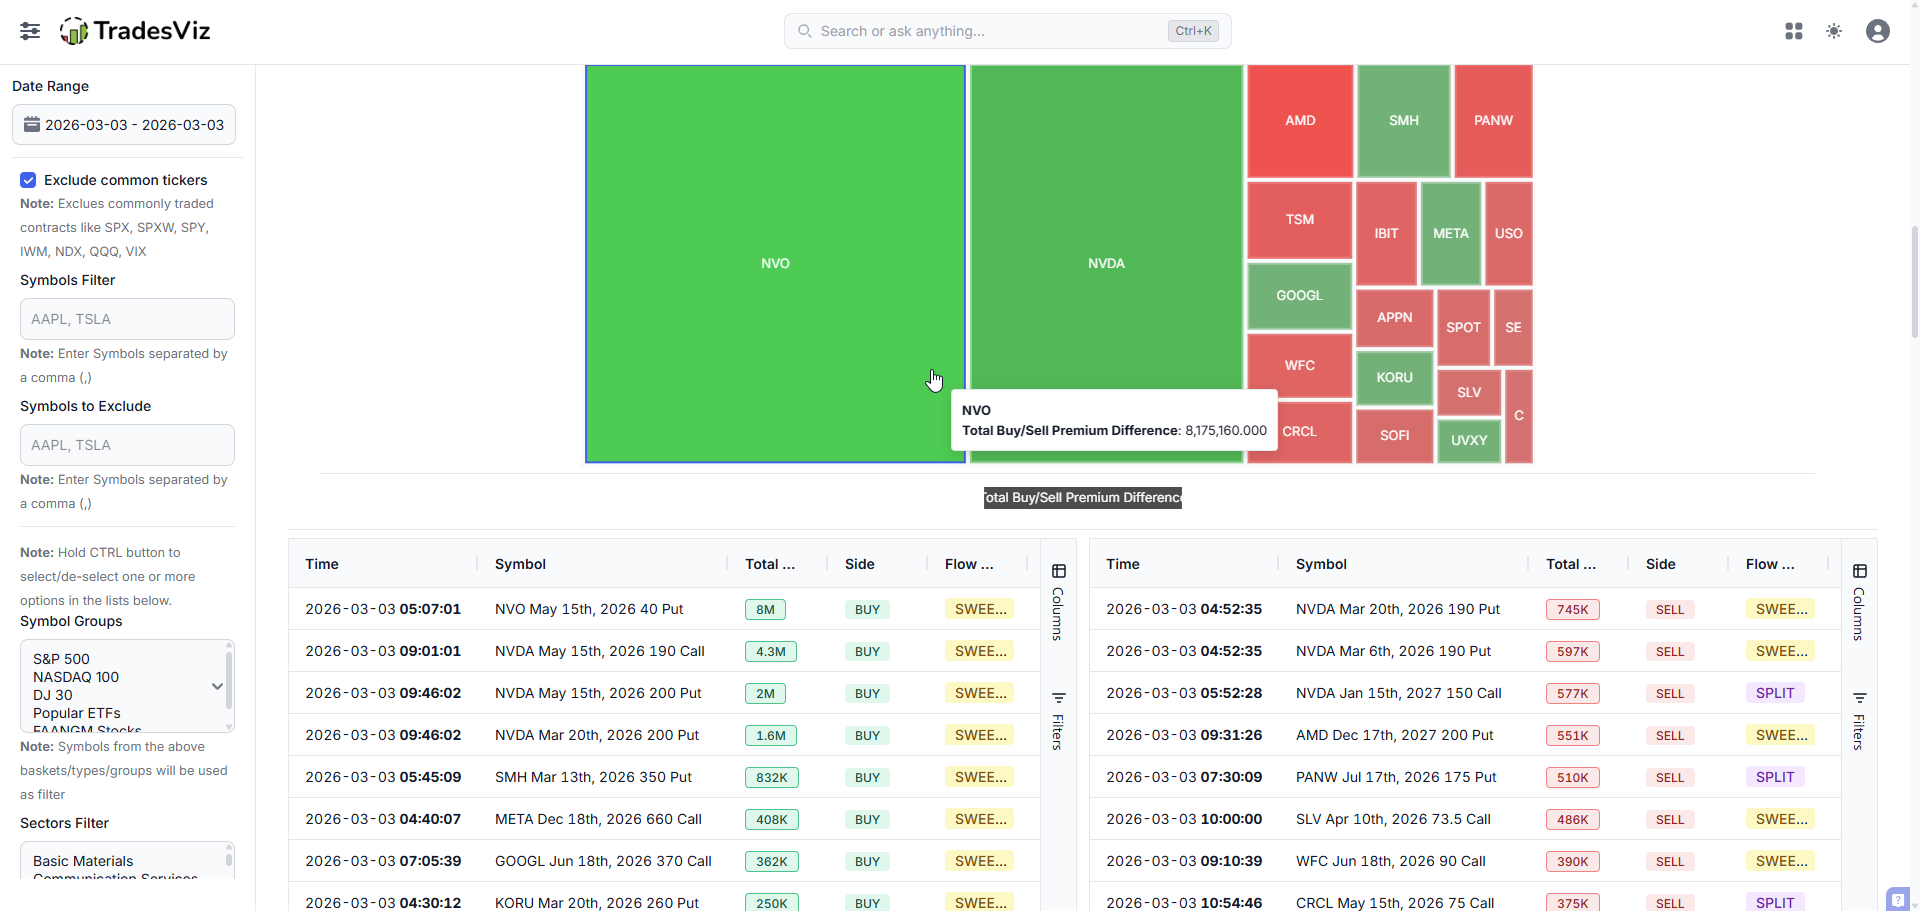Viewport: 1920px width, 911px height.
Task: Click the SPOT treemap tile
Action: coord(1464,328)
